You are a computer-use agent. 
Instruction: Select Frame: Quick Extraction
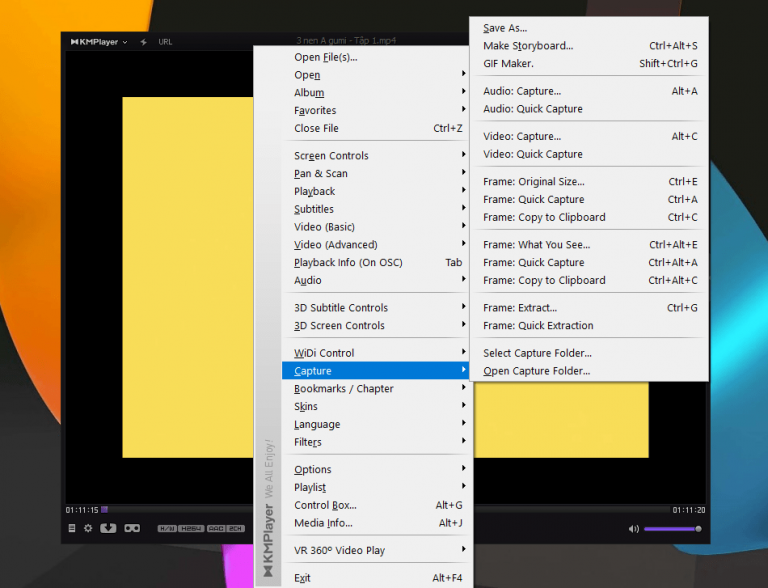(x=589, y=326)
